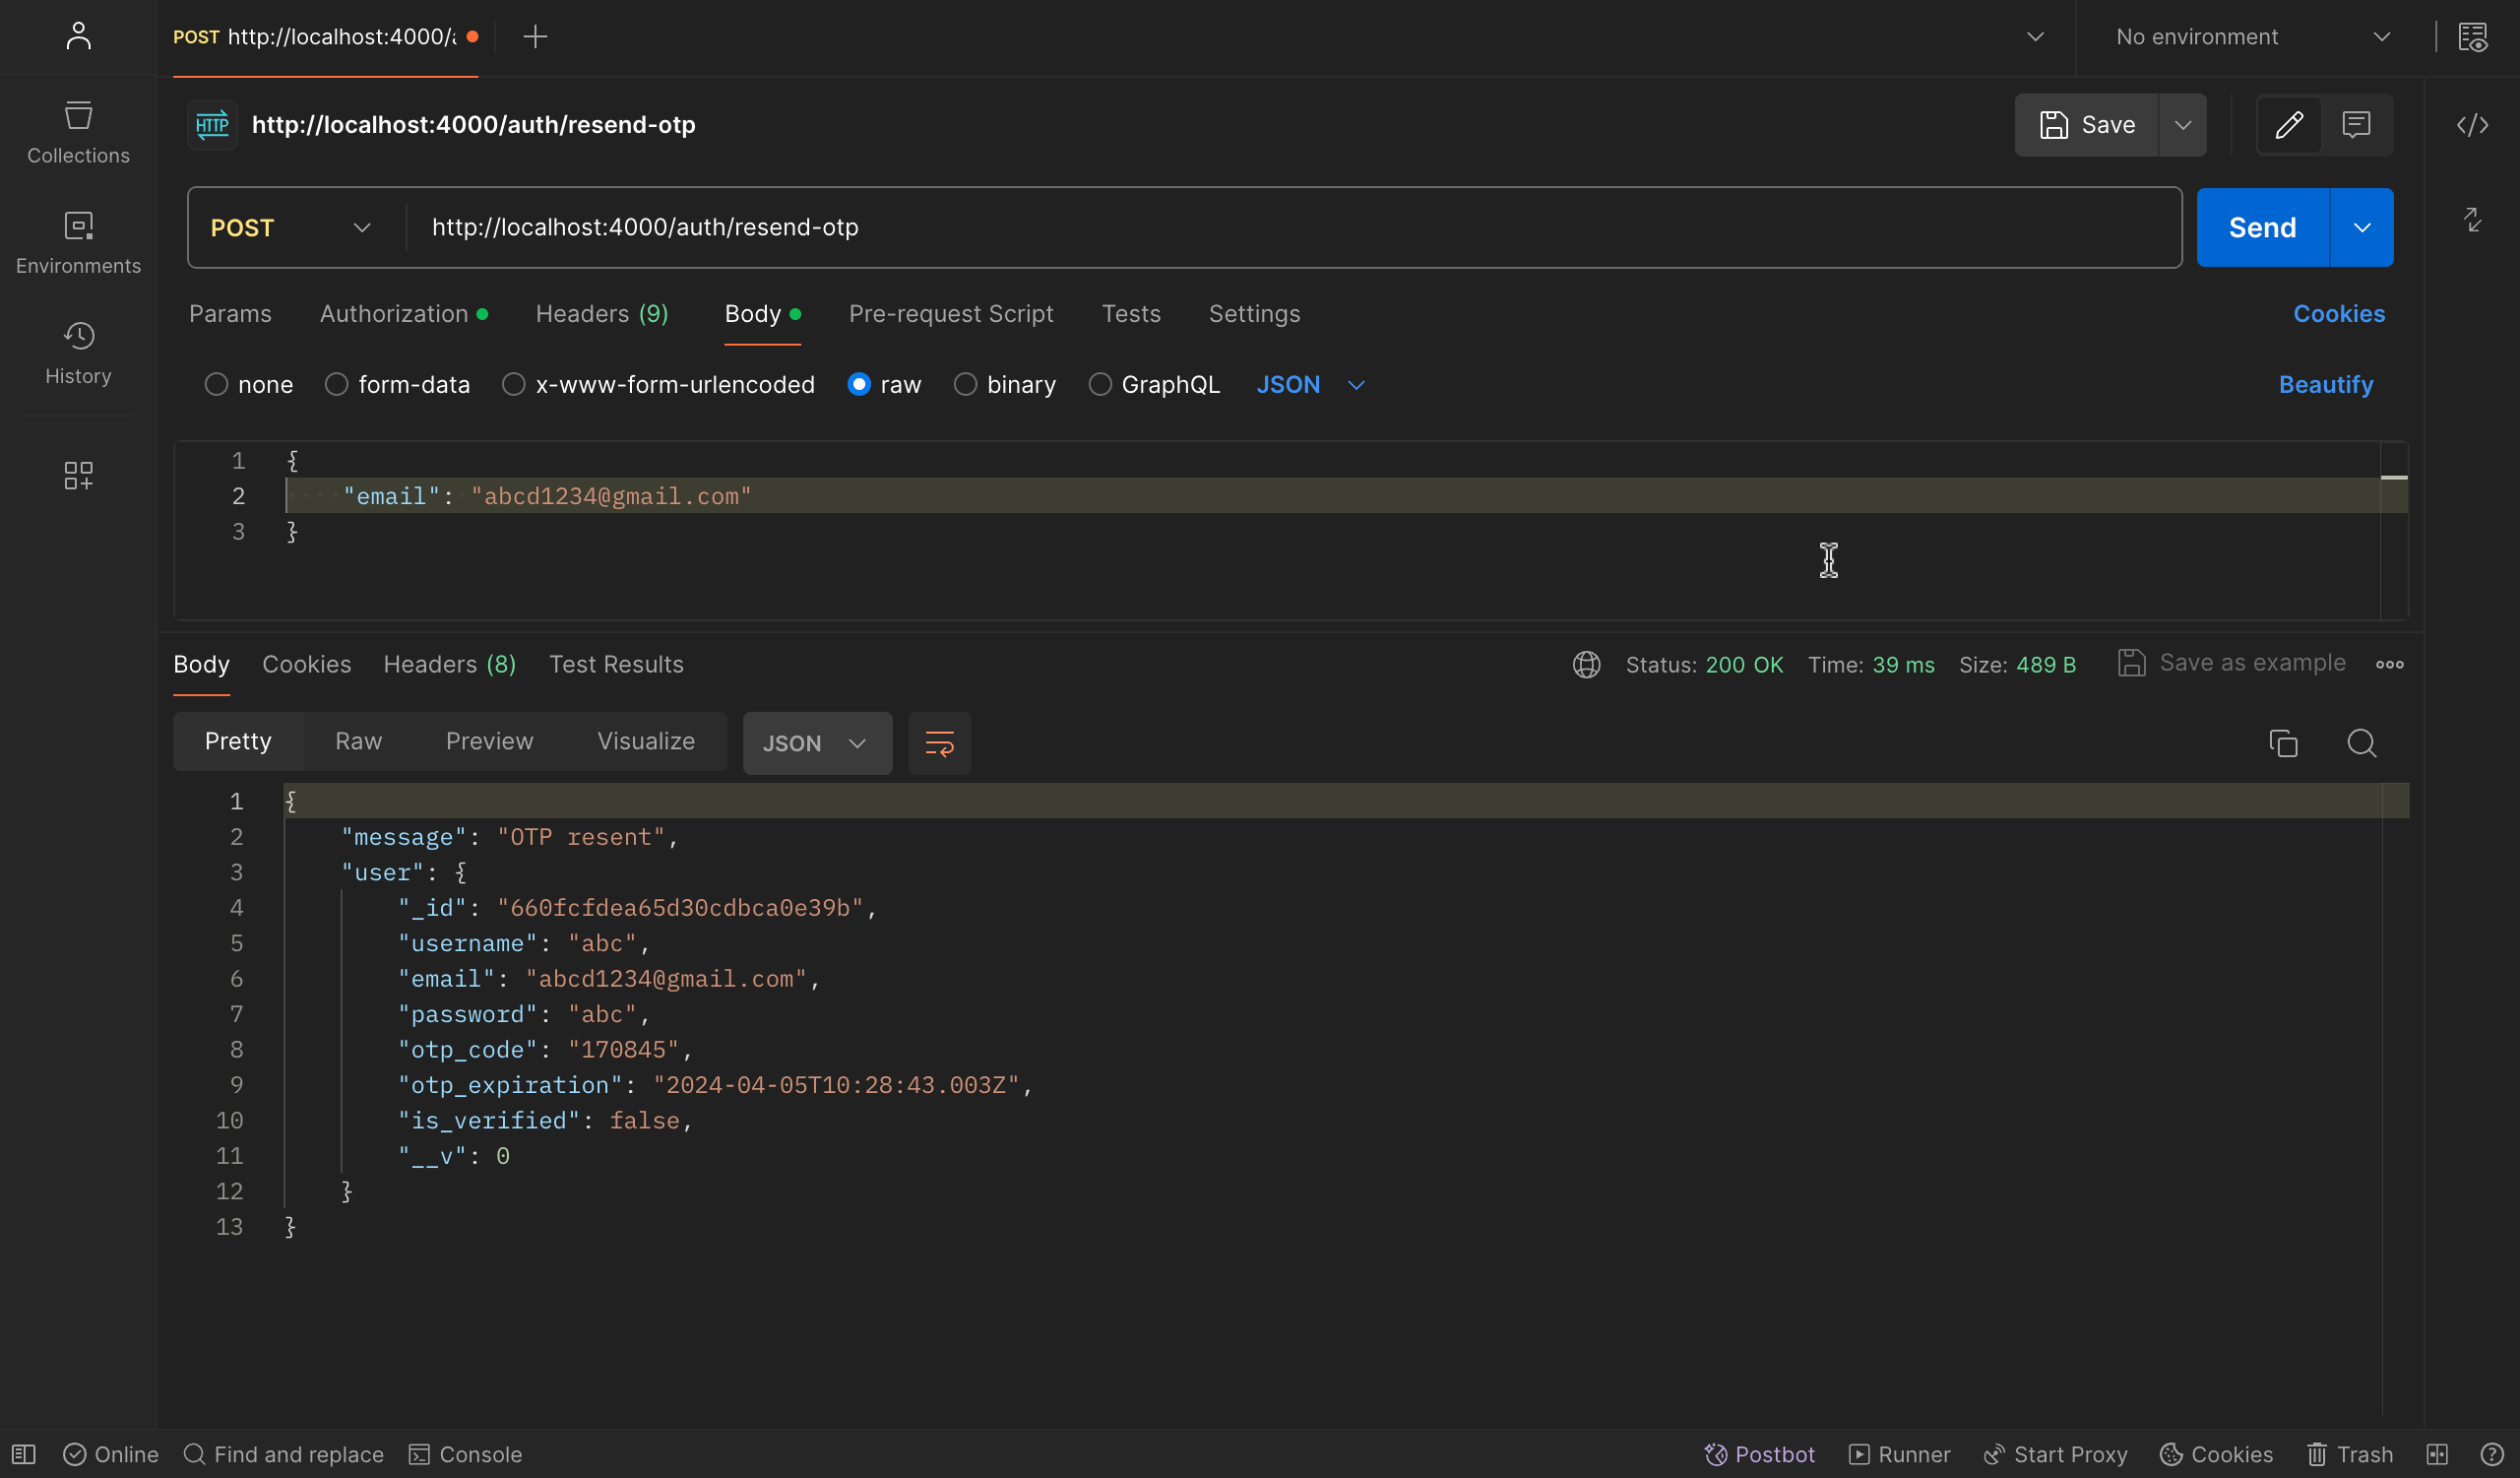
Task: Click the Beautify link
Action: (x=2325, y=385)
